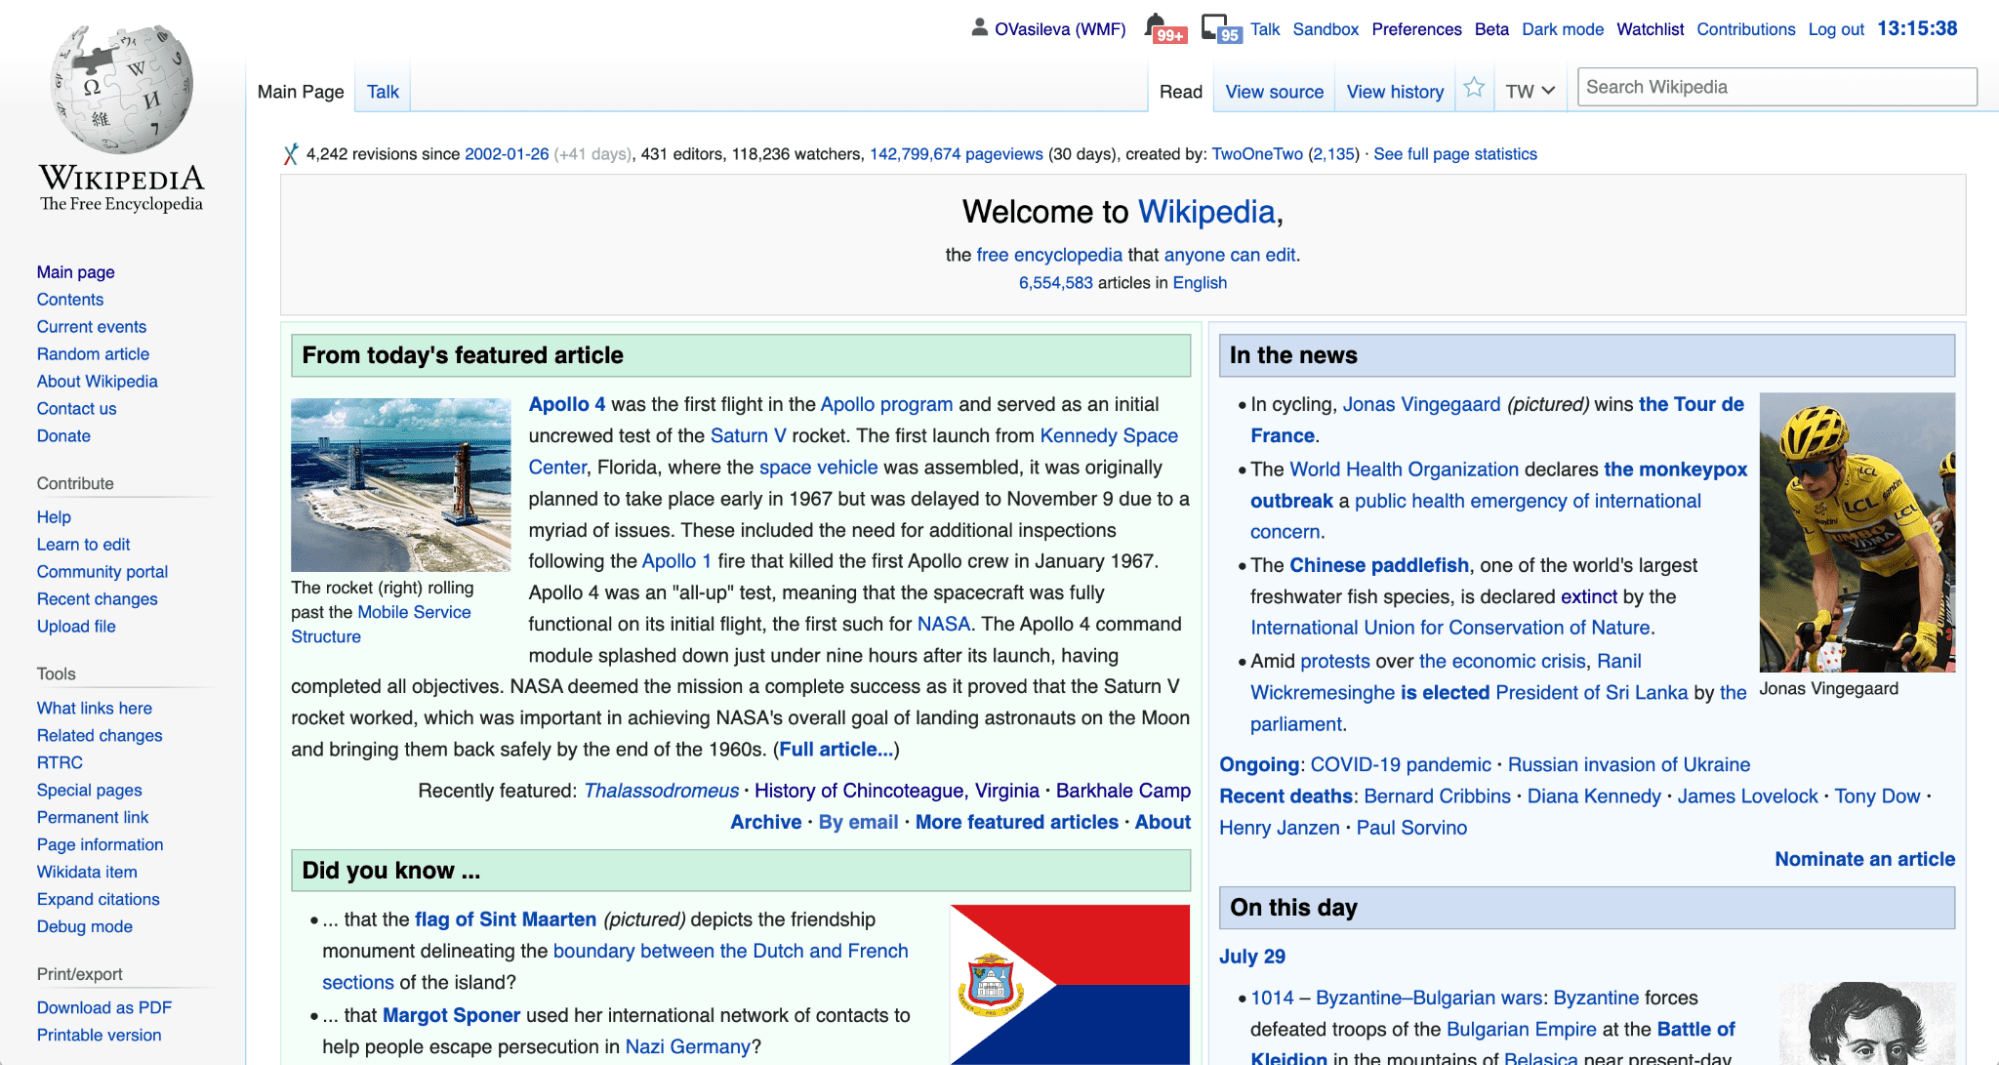Screen dimensions: 1999x1065
Task: Open Recent changes in the sidebar
Action: [x=97, y=598]
